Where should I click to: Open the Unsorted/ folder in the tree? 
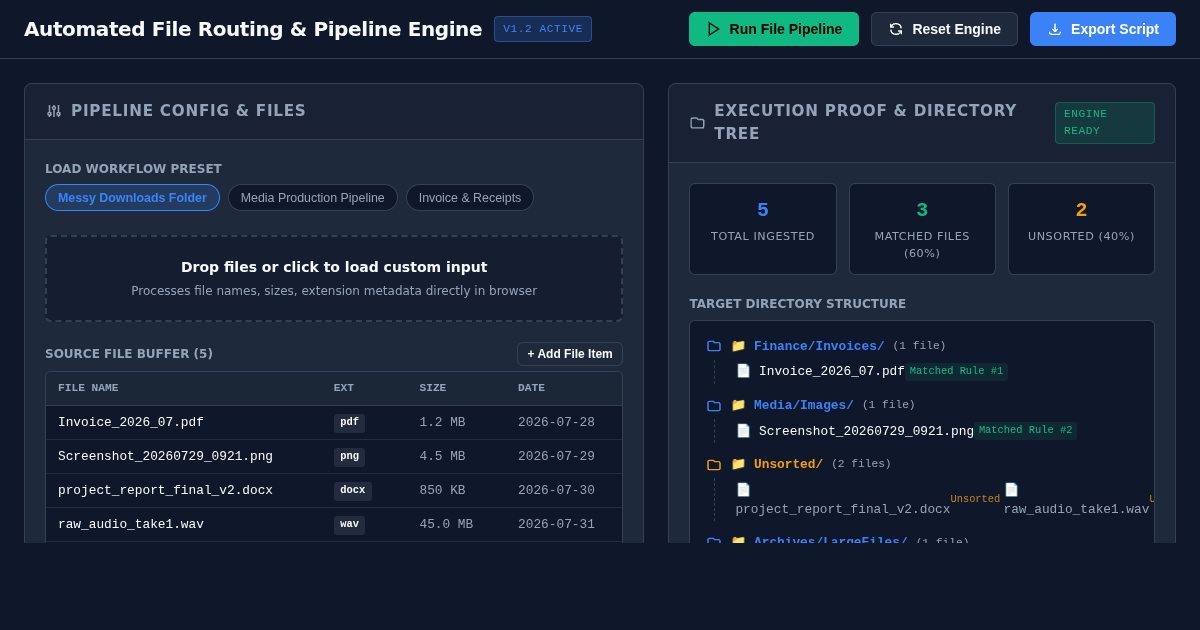tap(788, 464)
